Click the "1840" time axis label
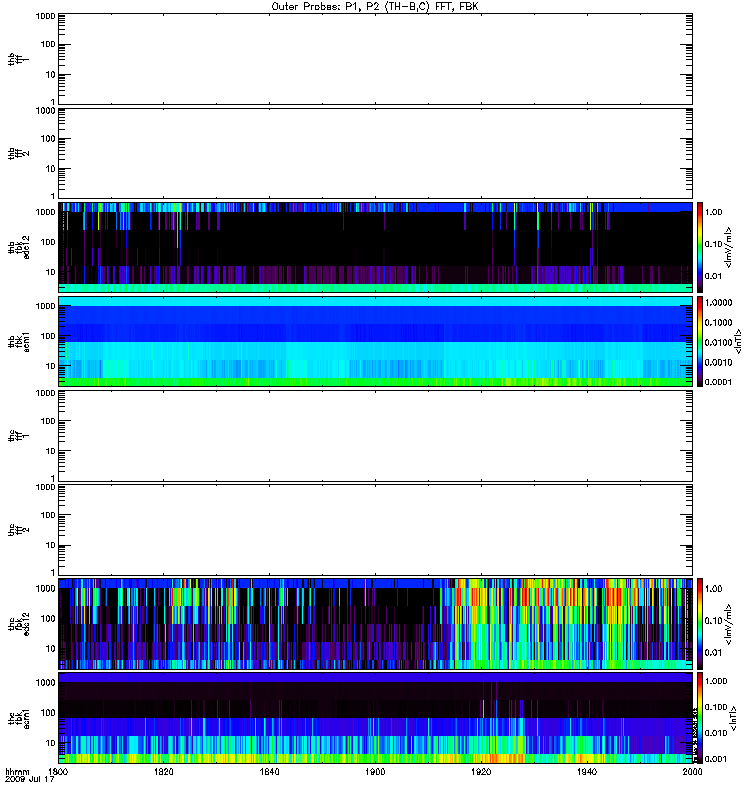Image resolution: width=750 pixels, height=800 pixels. [269, 771]
